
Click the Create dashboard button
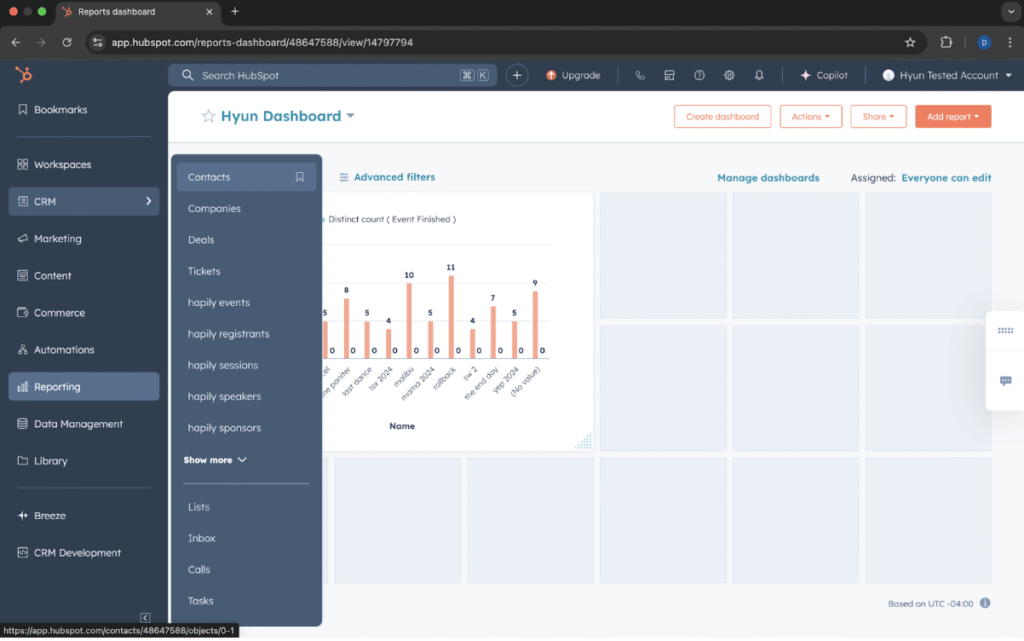(x=722, y=116)
